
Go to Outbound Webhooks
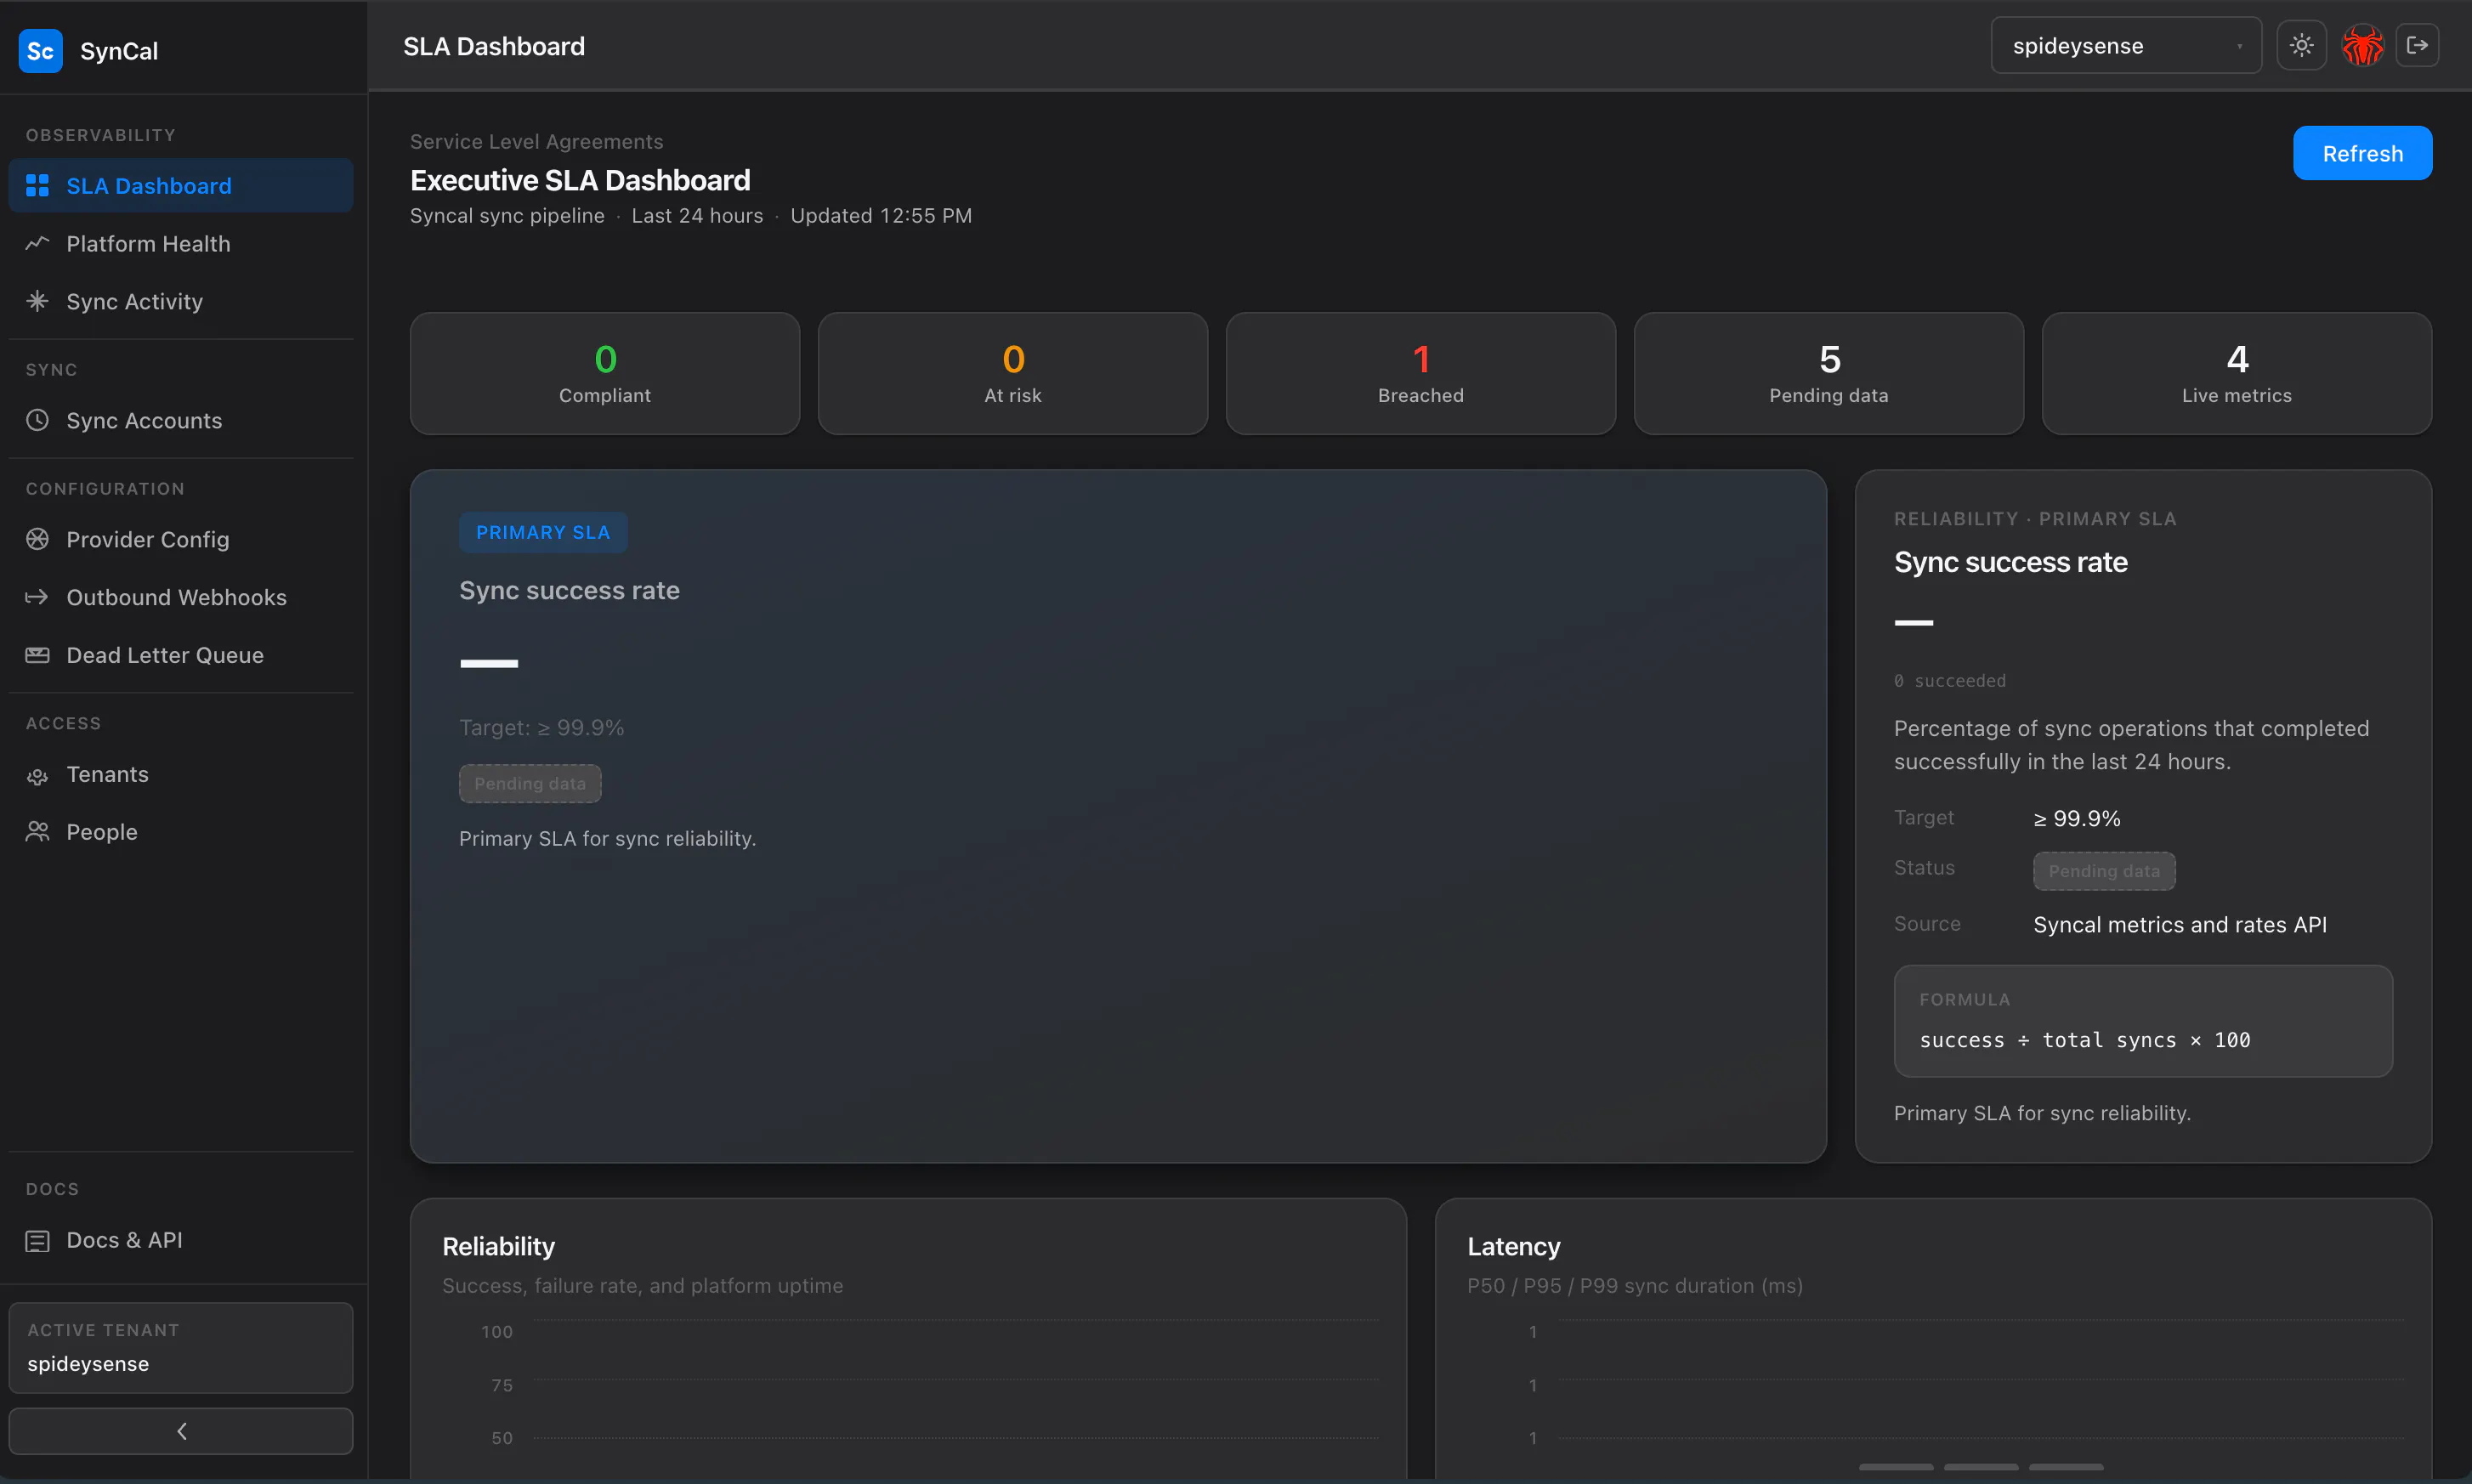click(x=181, y=597)
